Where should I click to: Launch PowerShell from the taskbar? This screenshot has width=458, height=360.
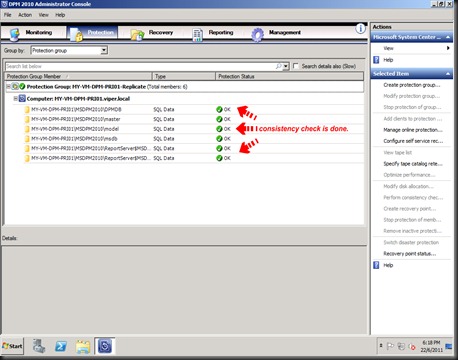[x=61, y=346]
